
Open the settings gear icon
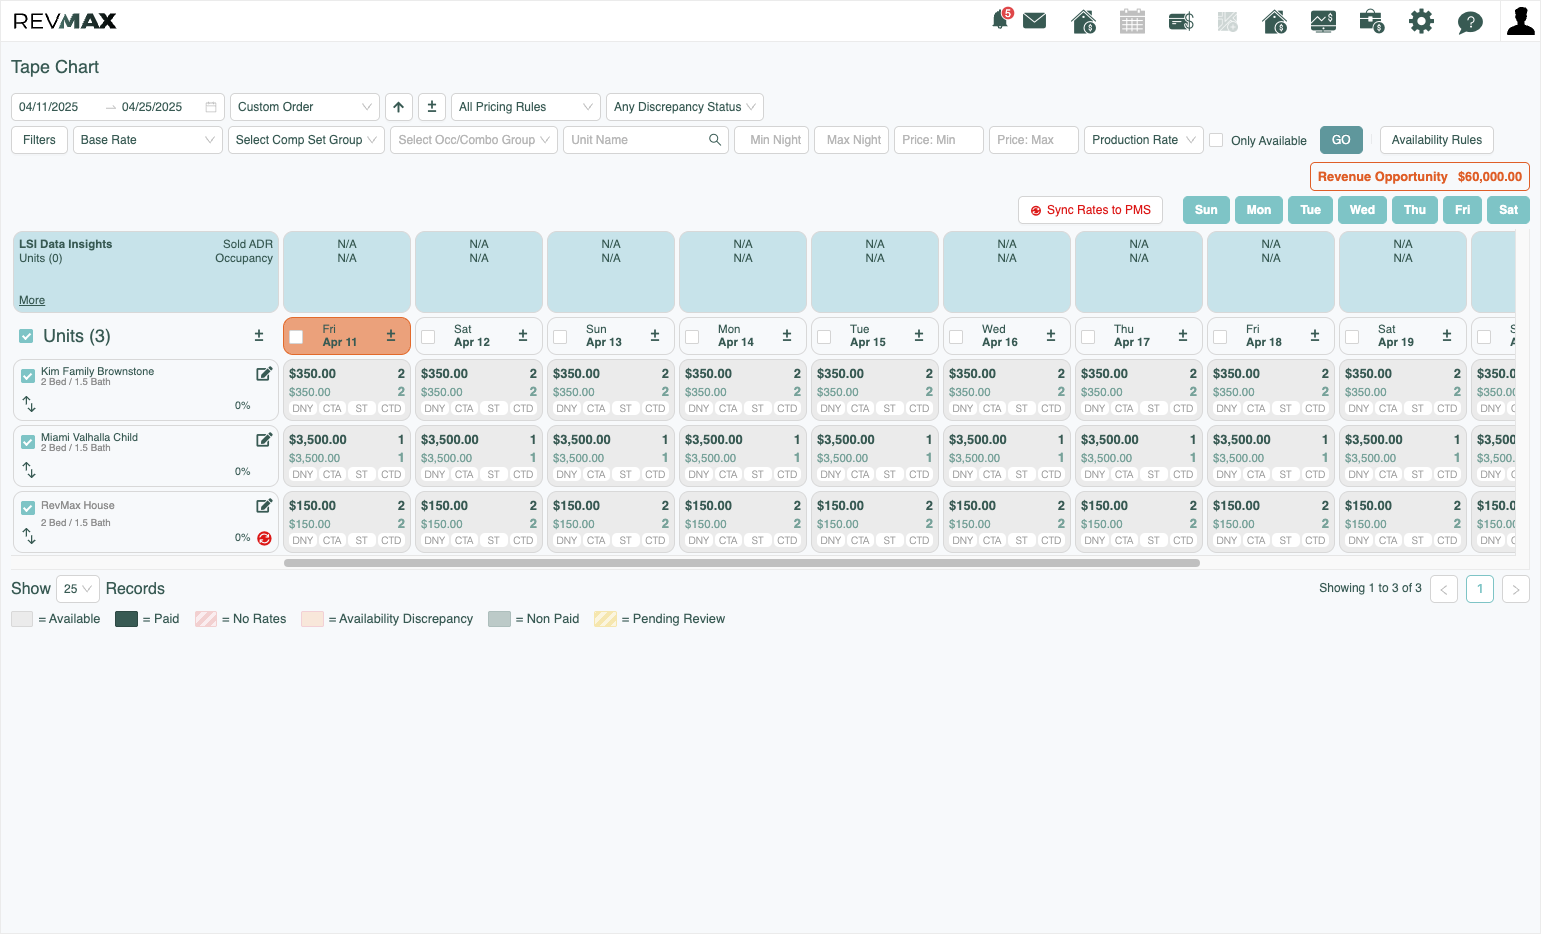click(1421, 21)
